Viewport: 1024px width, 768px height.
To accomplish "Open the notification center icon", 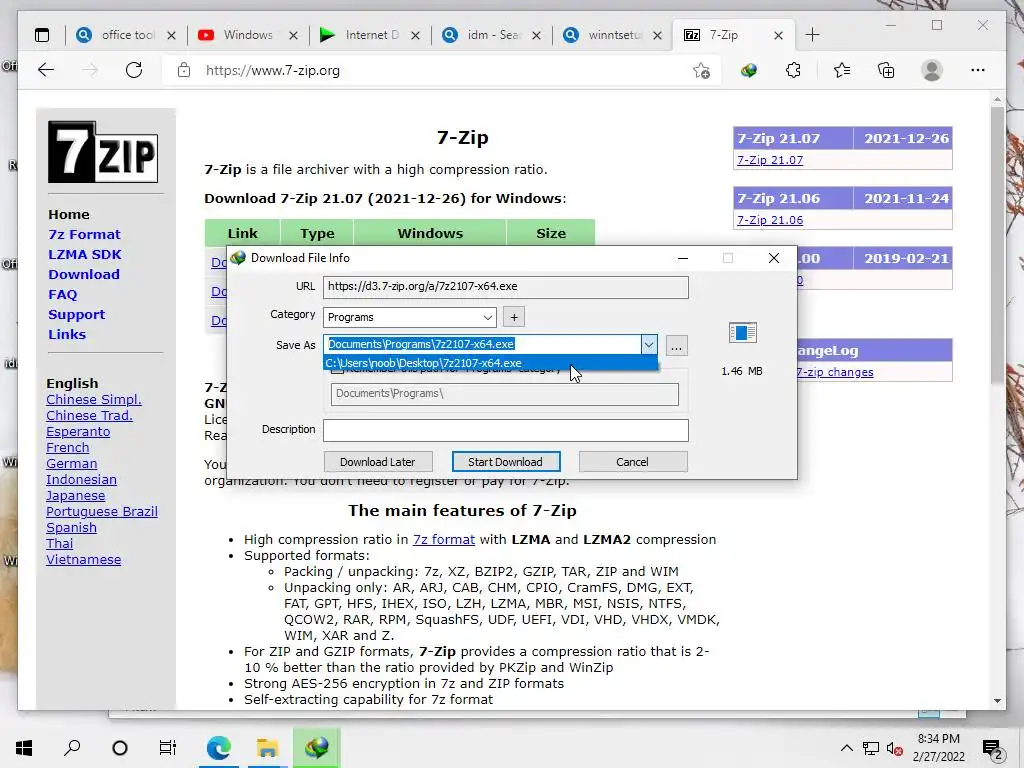I will [x=992, y=750].
